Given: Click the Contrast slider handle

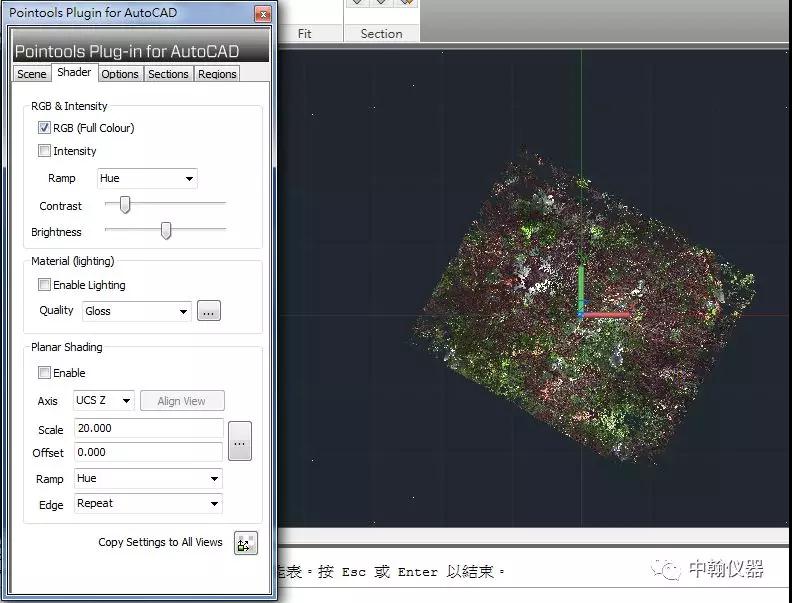Looking at the screenshot, I should 125,205.
